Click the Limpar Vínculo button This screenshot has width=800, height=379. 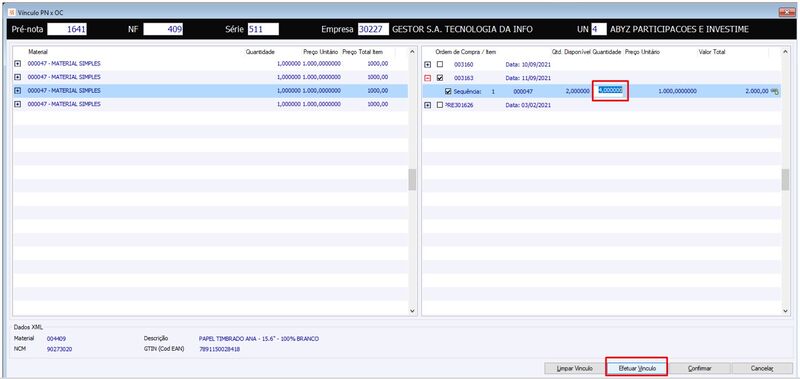[x=575, y=368]
